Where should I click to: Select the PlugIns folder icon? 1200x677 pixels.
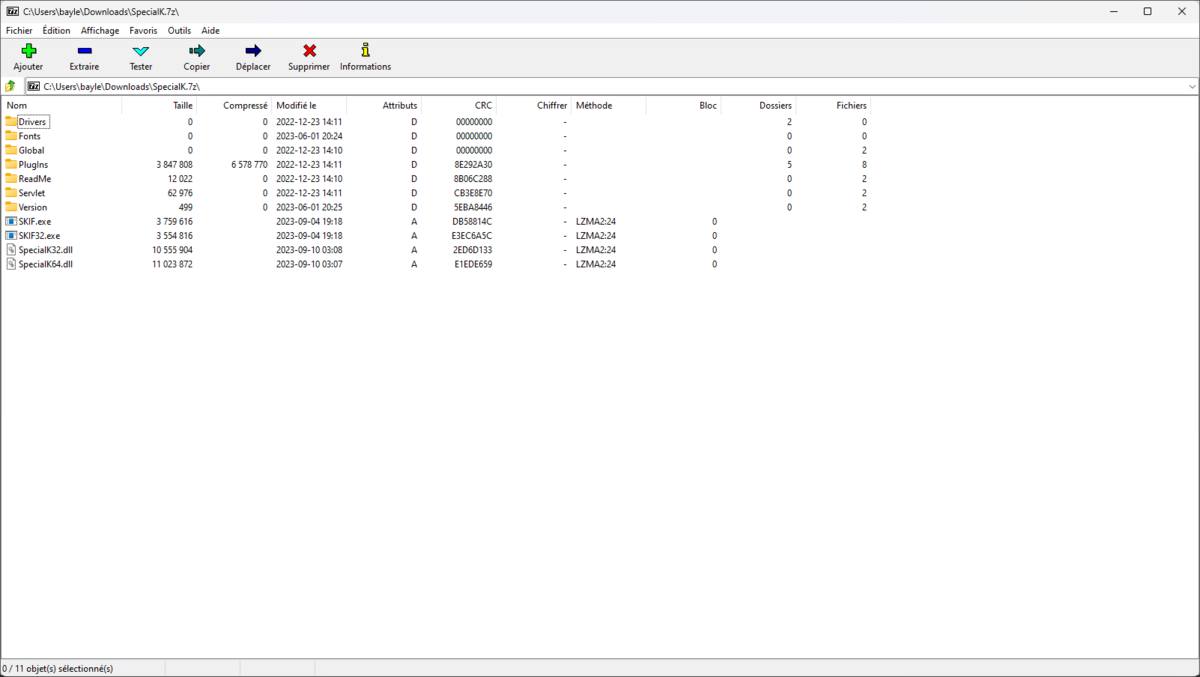[x=11, y=164]
